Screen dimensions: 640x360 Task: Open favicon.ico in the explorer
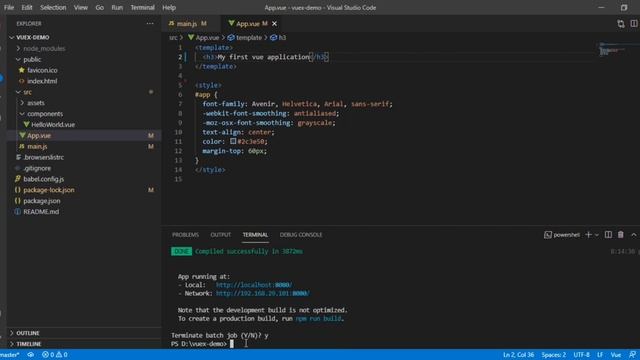coord(42,70)
